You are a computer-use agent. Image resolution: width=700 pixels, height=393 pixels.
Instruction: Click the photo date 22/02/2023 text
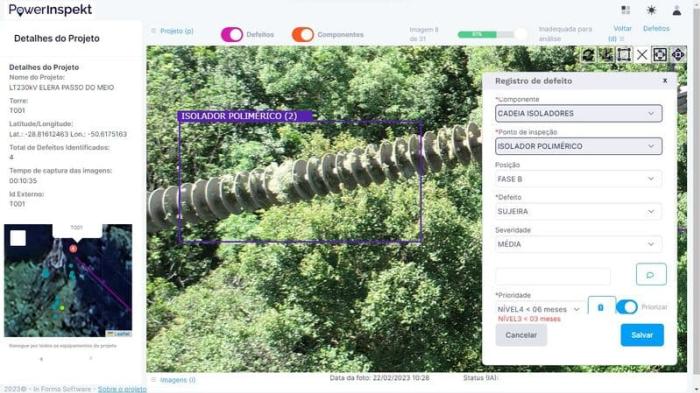379,378
